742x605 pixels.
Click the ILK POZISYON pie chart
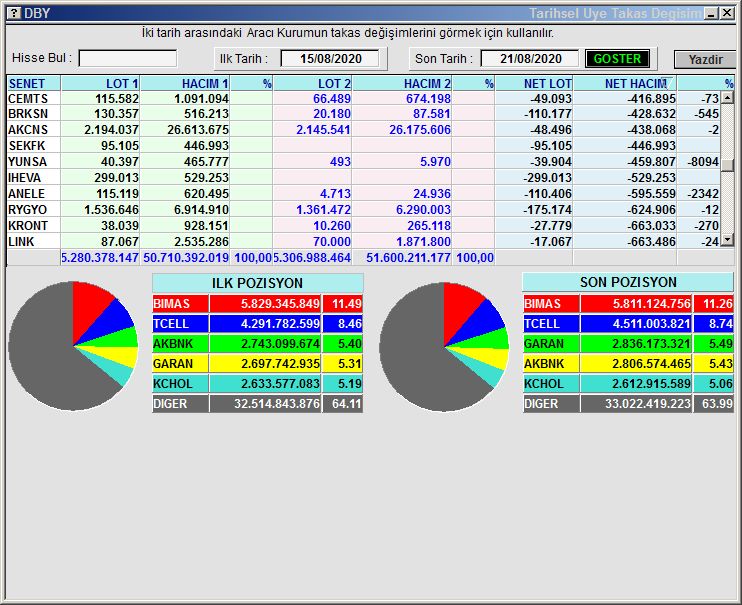tap(73, 346)
